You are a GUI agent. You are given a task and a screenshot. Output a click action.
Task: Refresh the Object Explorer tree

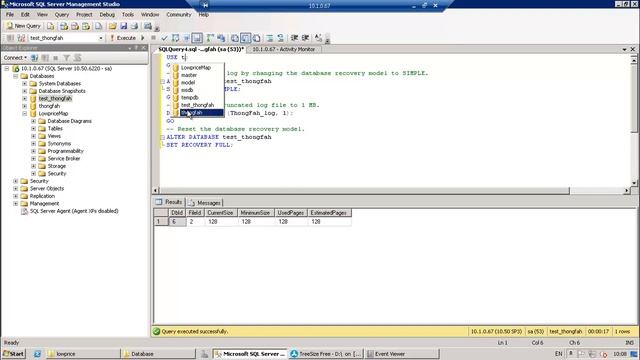77,58
